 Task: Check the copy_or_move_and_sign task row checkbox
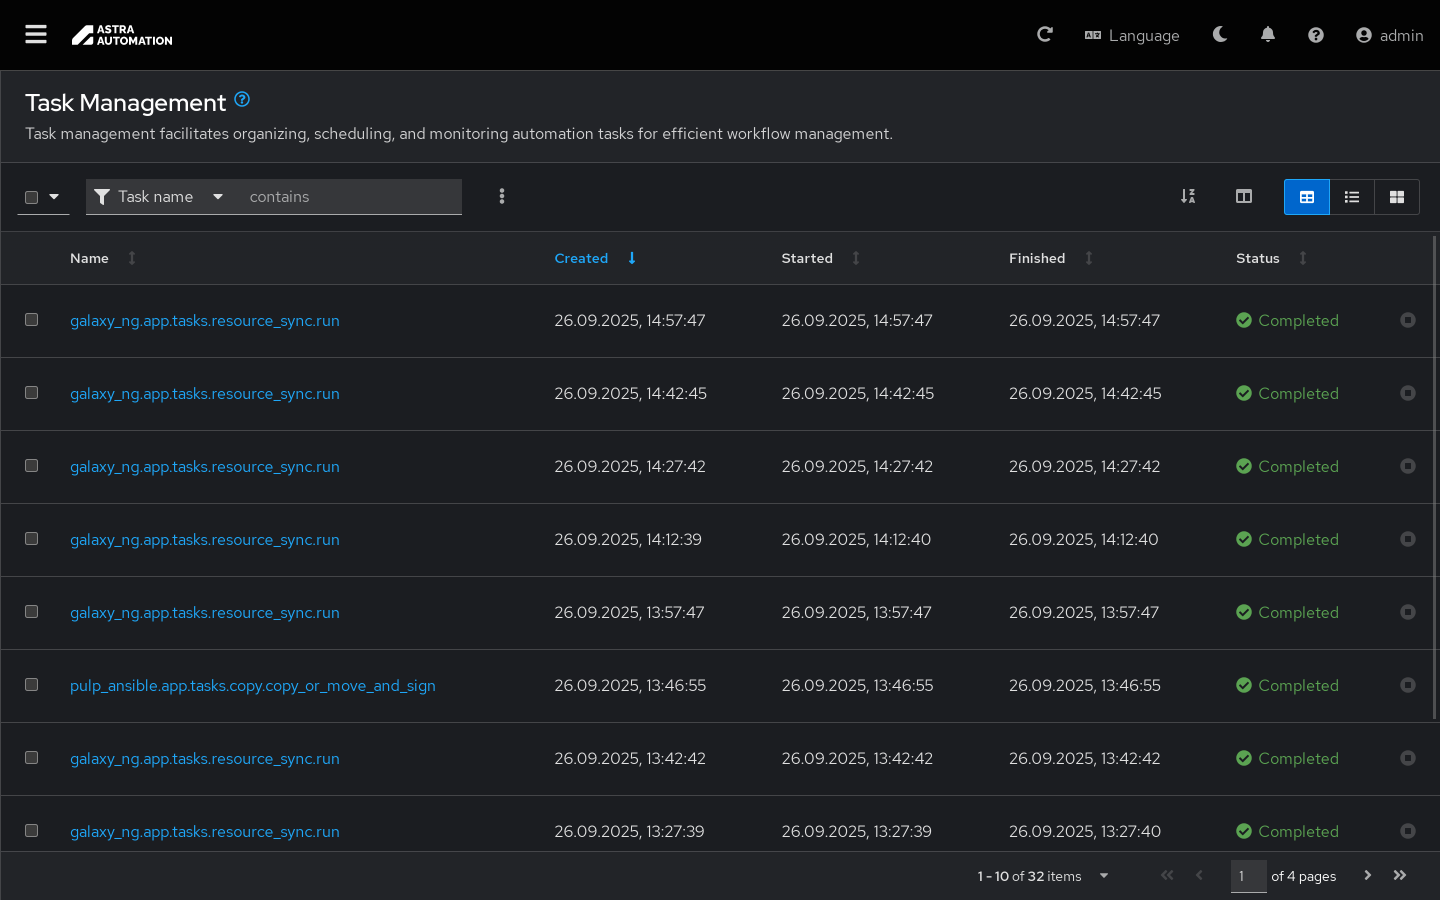tap(32, 685)
